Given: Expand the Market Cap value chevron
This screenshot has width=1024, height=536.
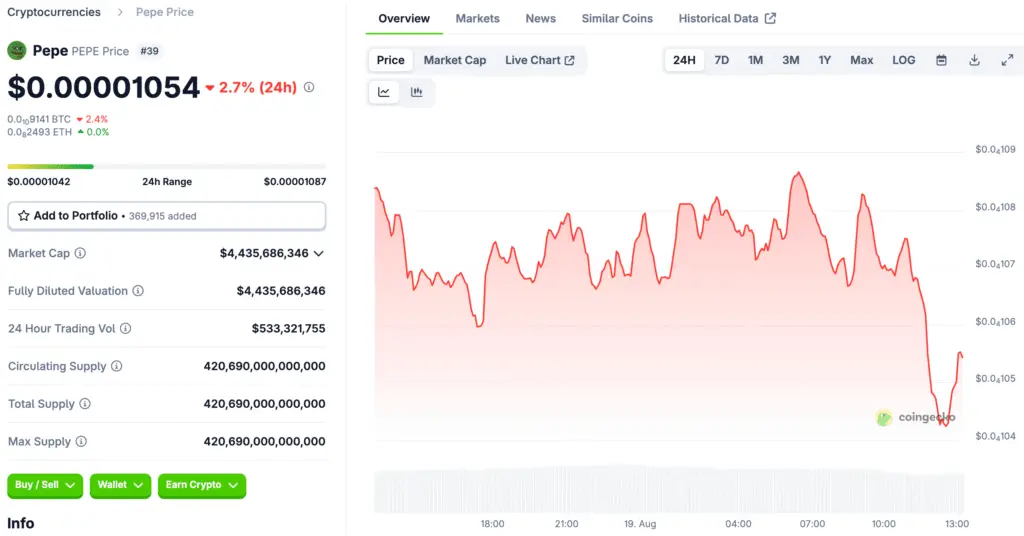Looking at the screenshot, I should click(x=319, y=253).
